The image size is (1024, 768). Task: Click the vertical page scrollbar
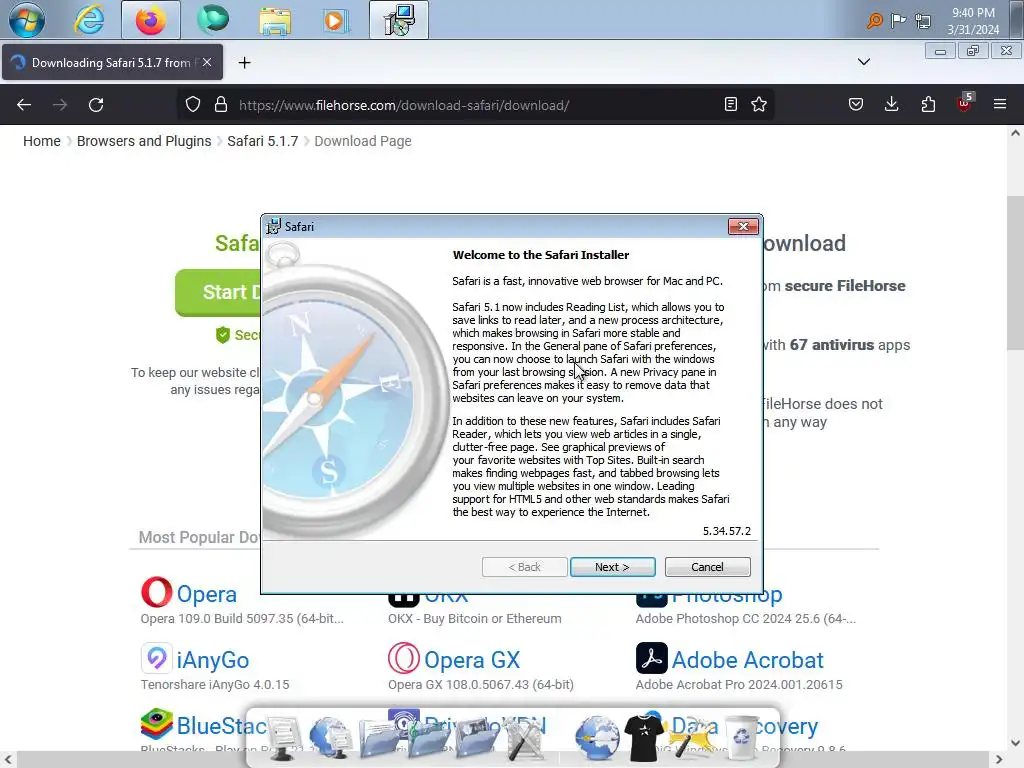pyautogui.click(x=1015, y=273)
